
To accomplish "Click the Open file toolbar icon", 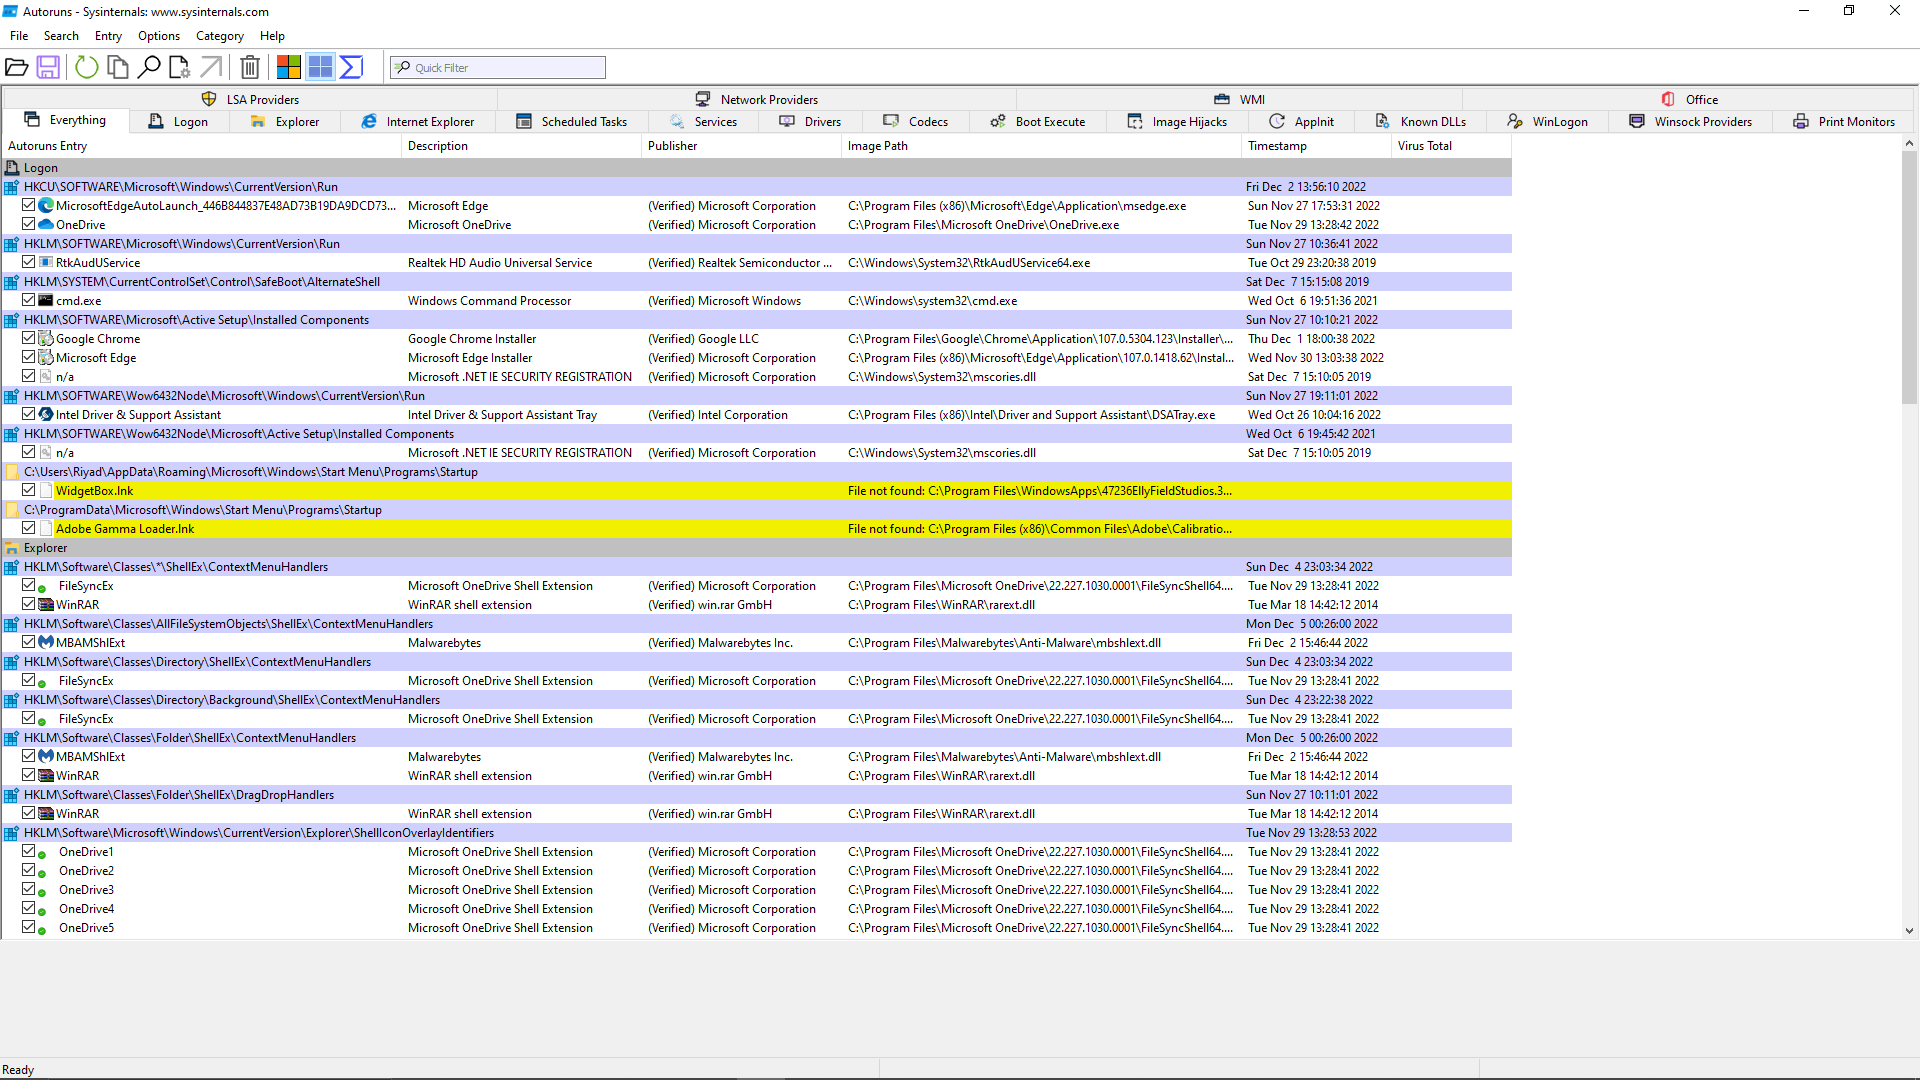I will [x=16, y=68].
